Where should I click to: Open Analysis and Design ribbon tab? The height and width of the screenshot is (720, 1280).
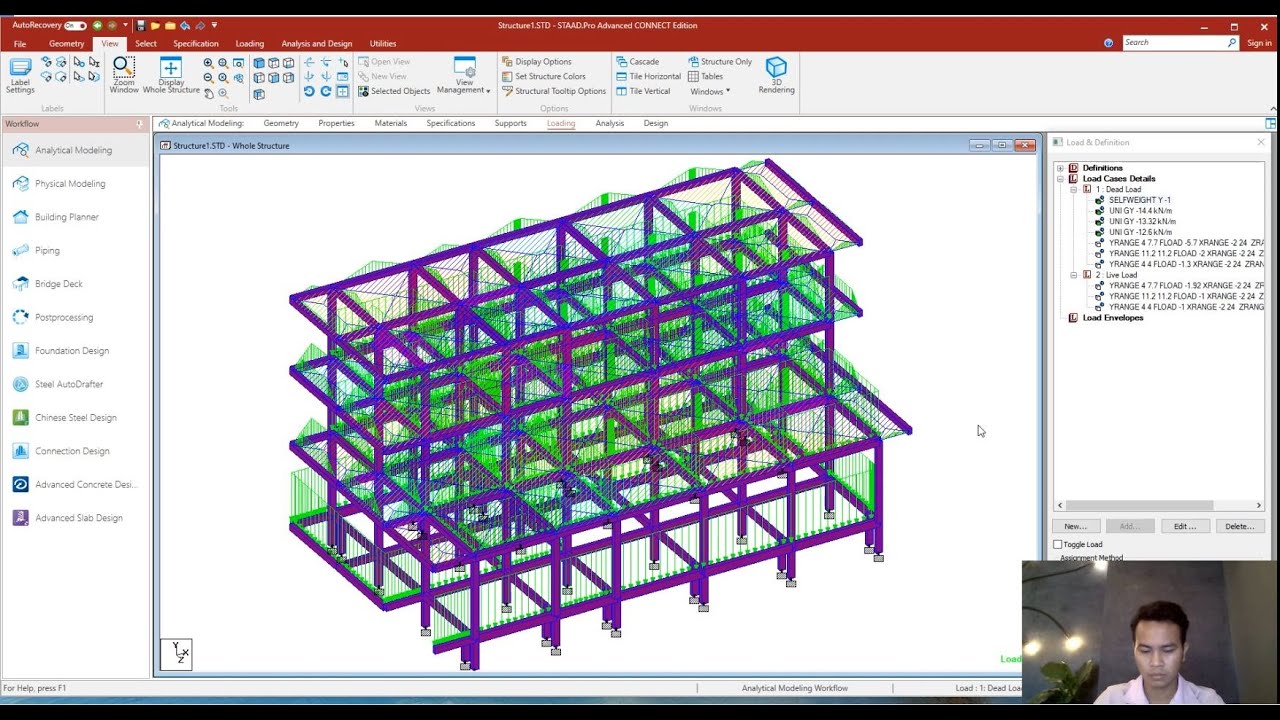(x=317, y=44)
